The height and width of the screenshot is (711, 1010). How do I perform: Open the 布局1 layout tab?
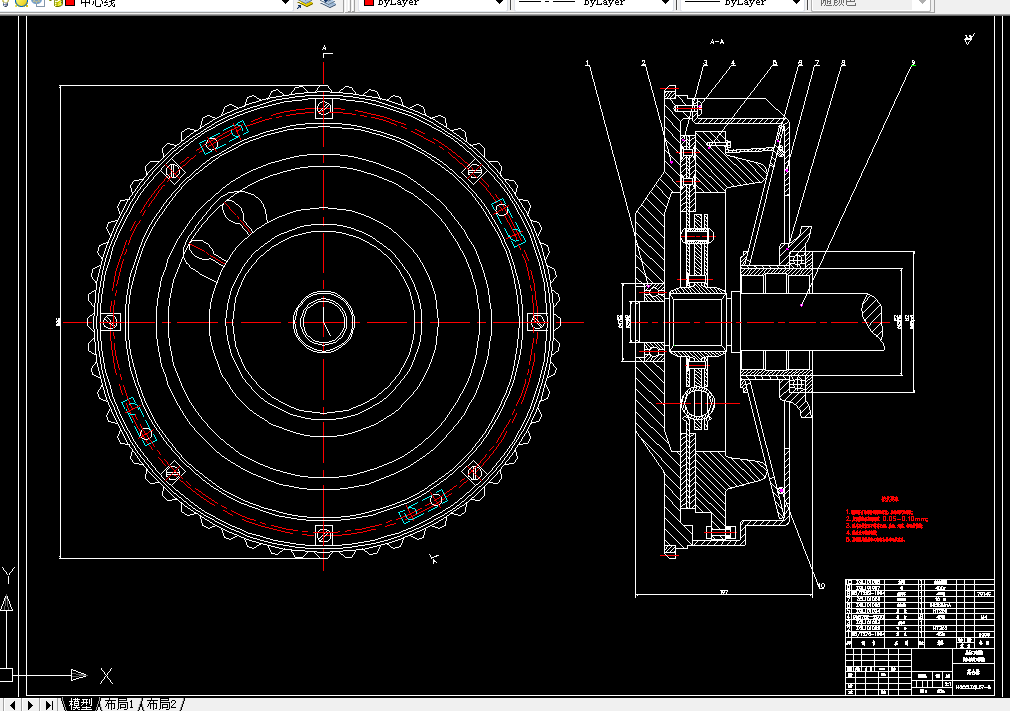coord(119,704)
